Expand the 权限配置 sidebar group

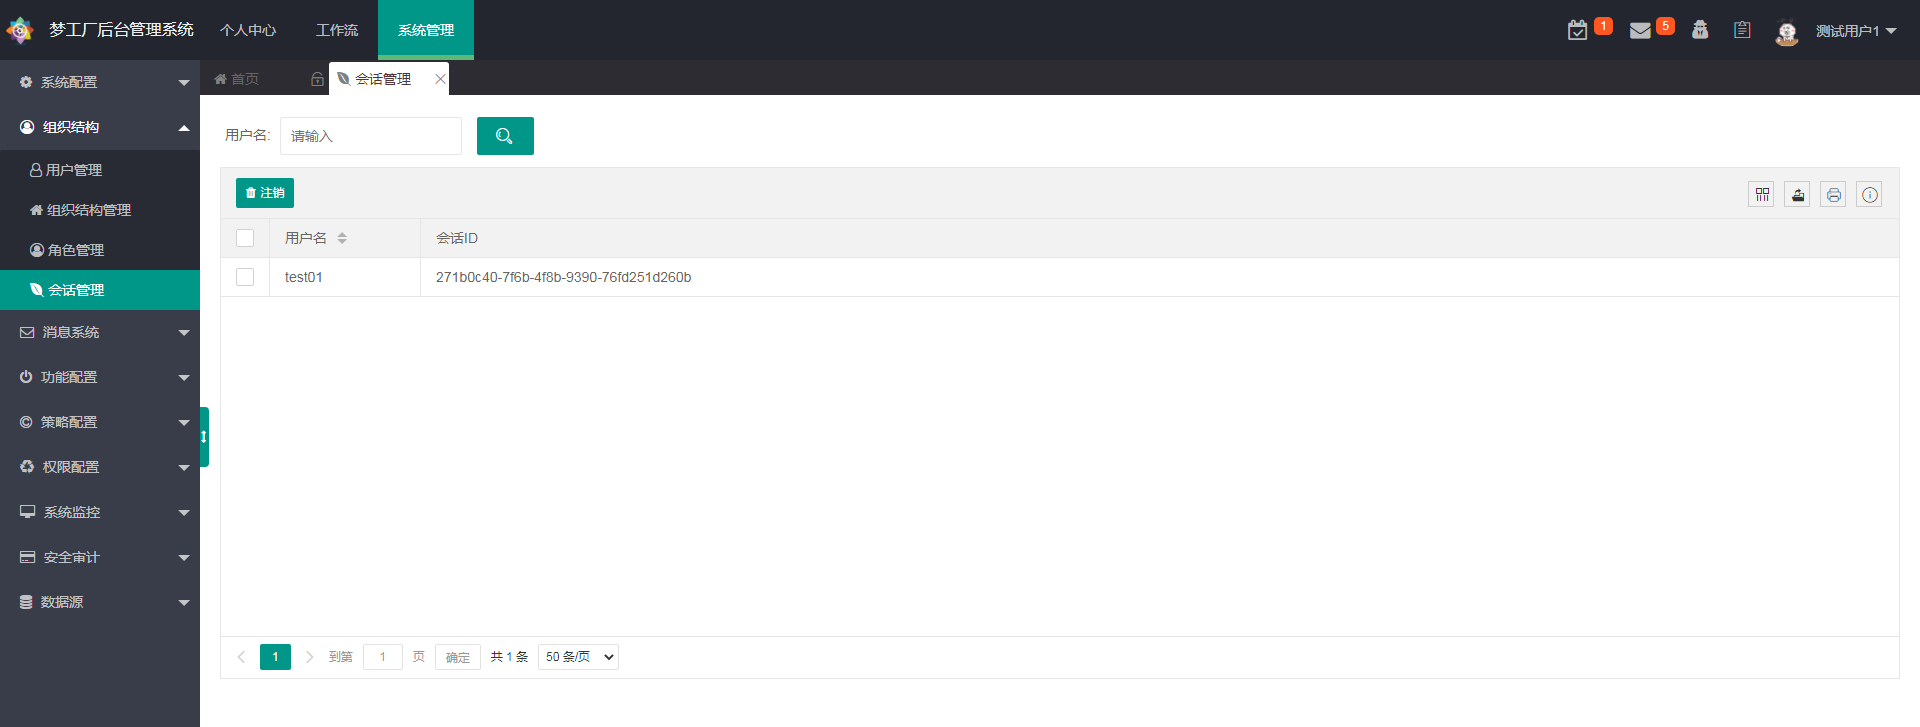coord(100,467)
